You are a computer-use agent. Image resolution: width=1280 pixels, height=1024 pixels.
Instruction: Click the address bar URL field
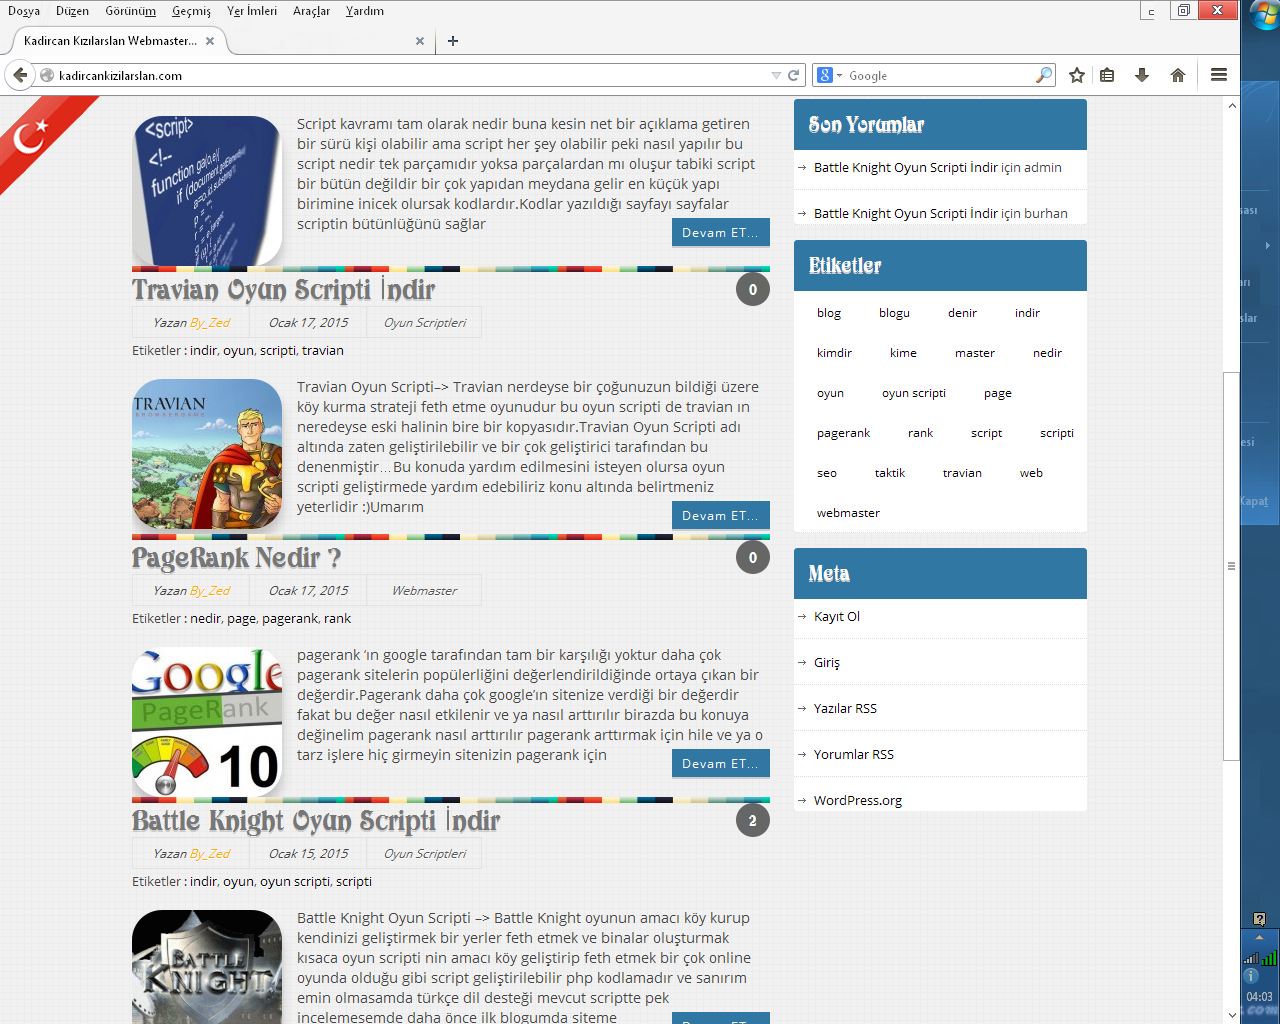click(x=410, y=75)
